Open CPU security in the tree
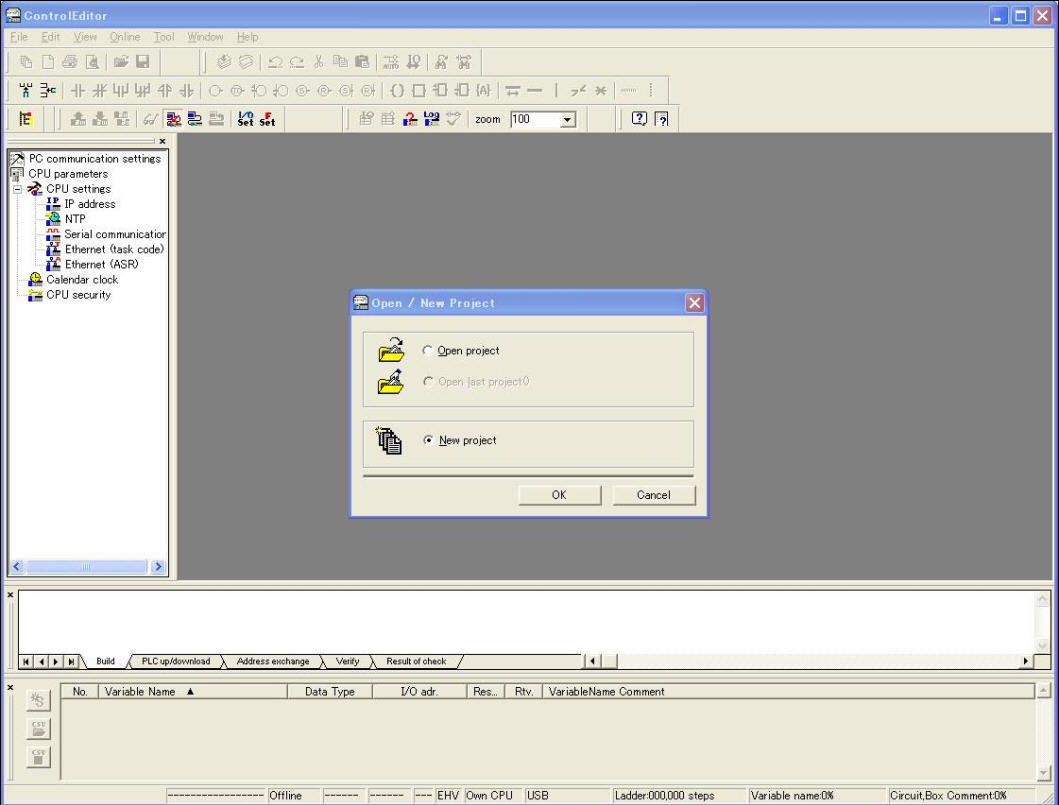This screenshot has height=805, width=1059. (x=77, y=295)
